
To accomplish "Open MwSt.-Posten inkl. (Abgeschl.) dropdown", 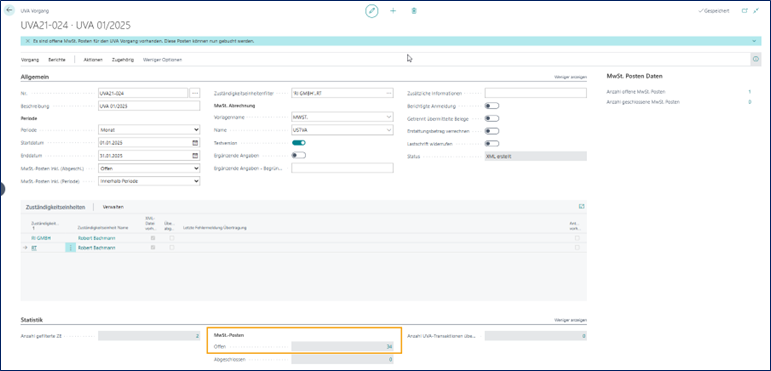I will pyautogui.click(x=149, y=168).
